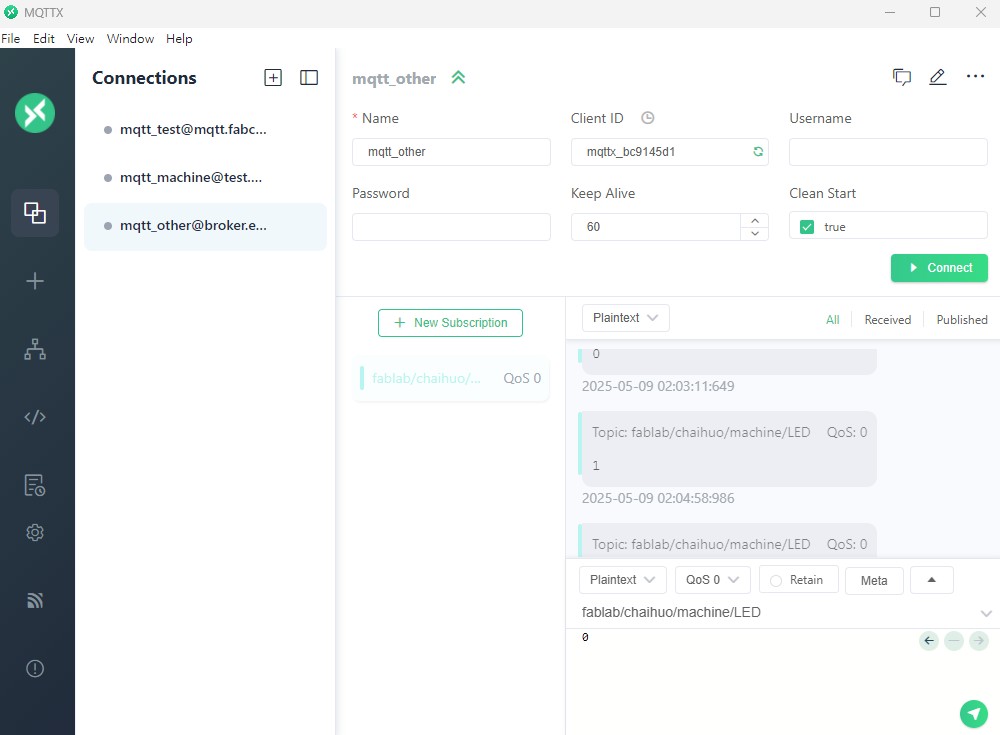
Task: Open the About info icon in the sidebar
Action: 35,668
